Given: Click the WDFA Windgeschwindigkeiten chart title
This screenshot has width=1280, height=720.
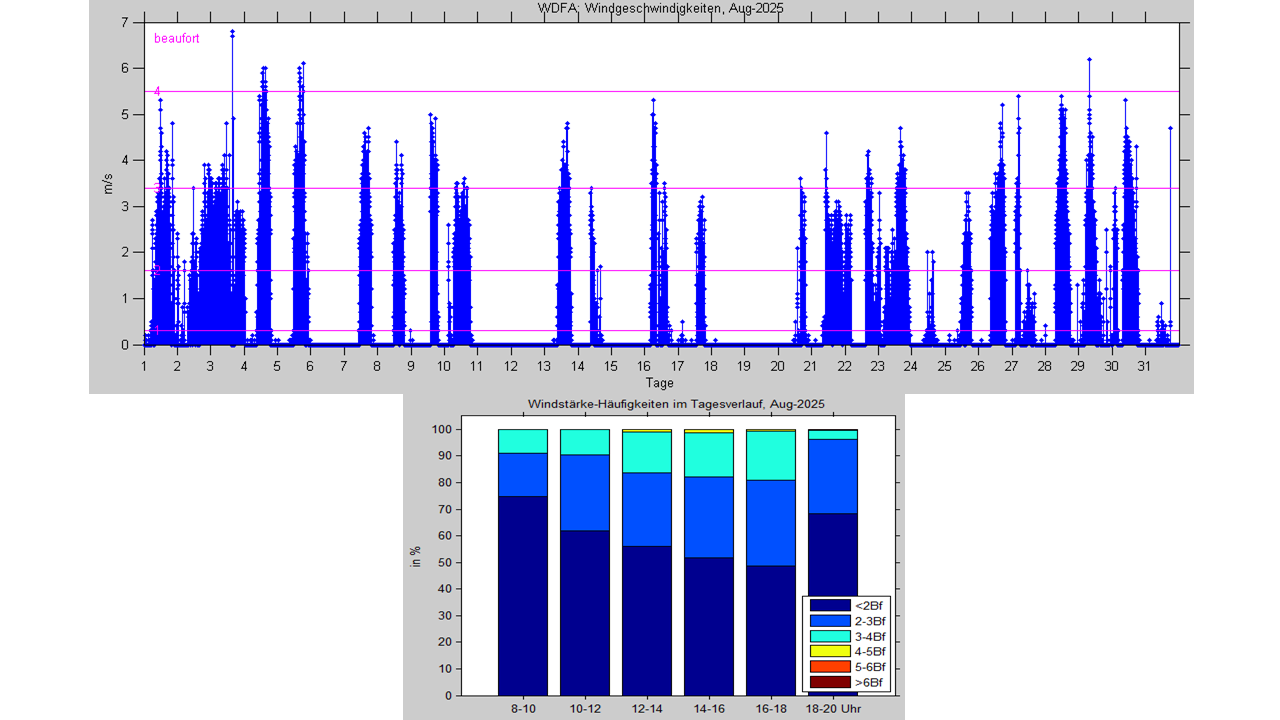Looking at the screenshot, I should pos(661,8).
